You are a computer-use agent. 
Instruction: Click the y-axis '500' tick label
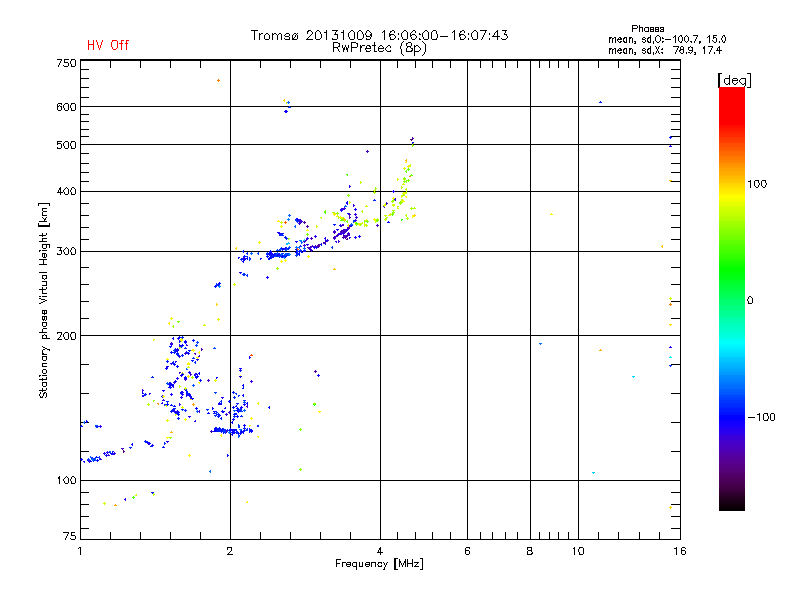click(x=66, y=145)
